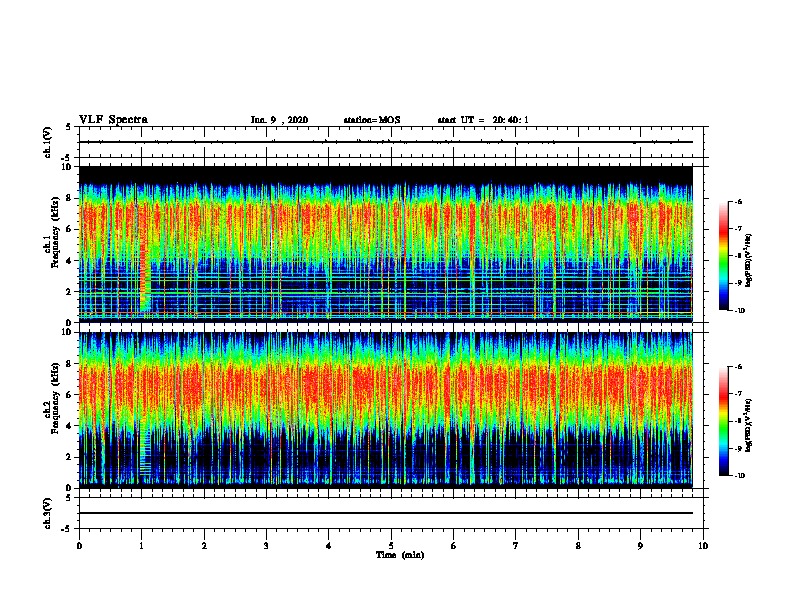Select the "Jan. 9, 2020" date text
Viewport: 792px width, 612px height.
pyautogui.click(x=279, y=120)
